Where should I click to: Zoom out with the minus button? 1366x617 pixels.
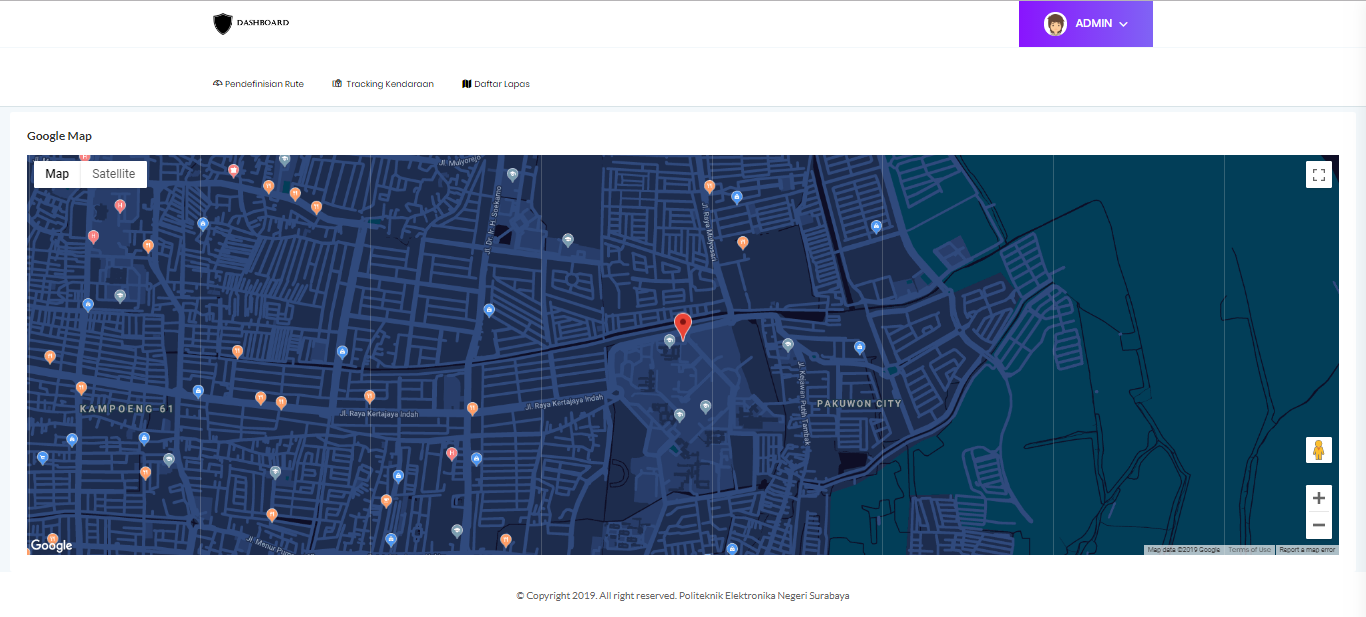1318,525
